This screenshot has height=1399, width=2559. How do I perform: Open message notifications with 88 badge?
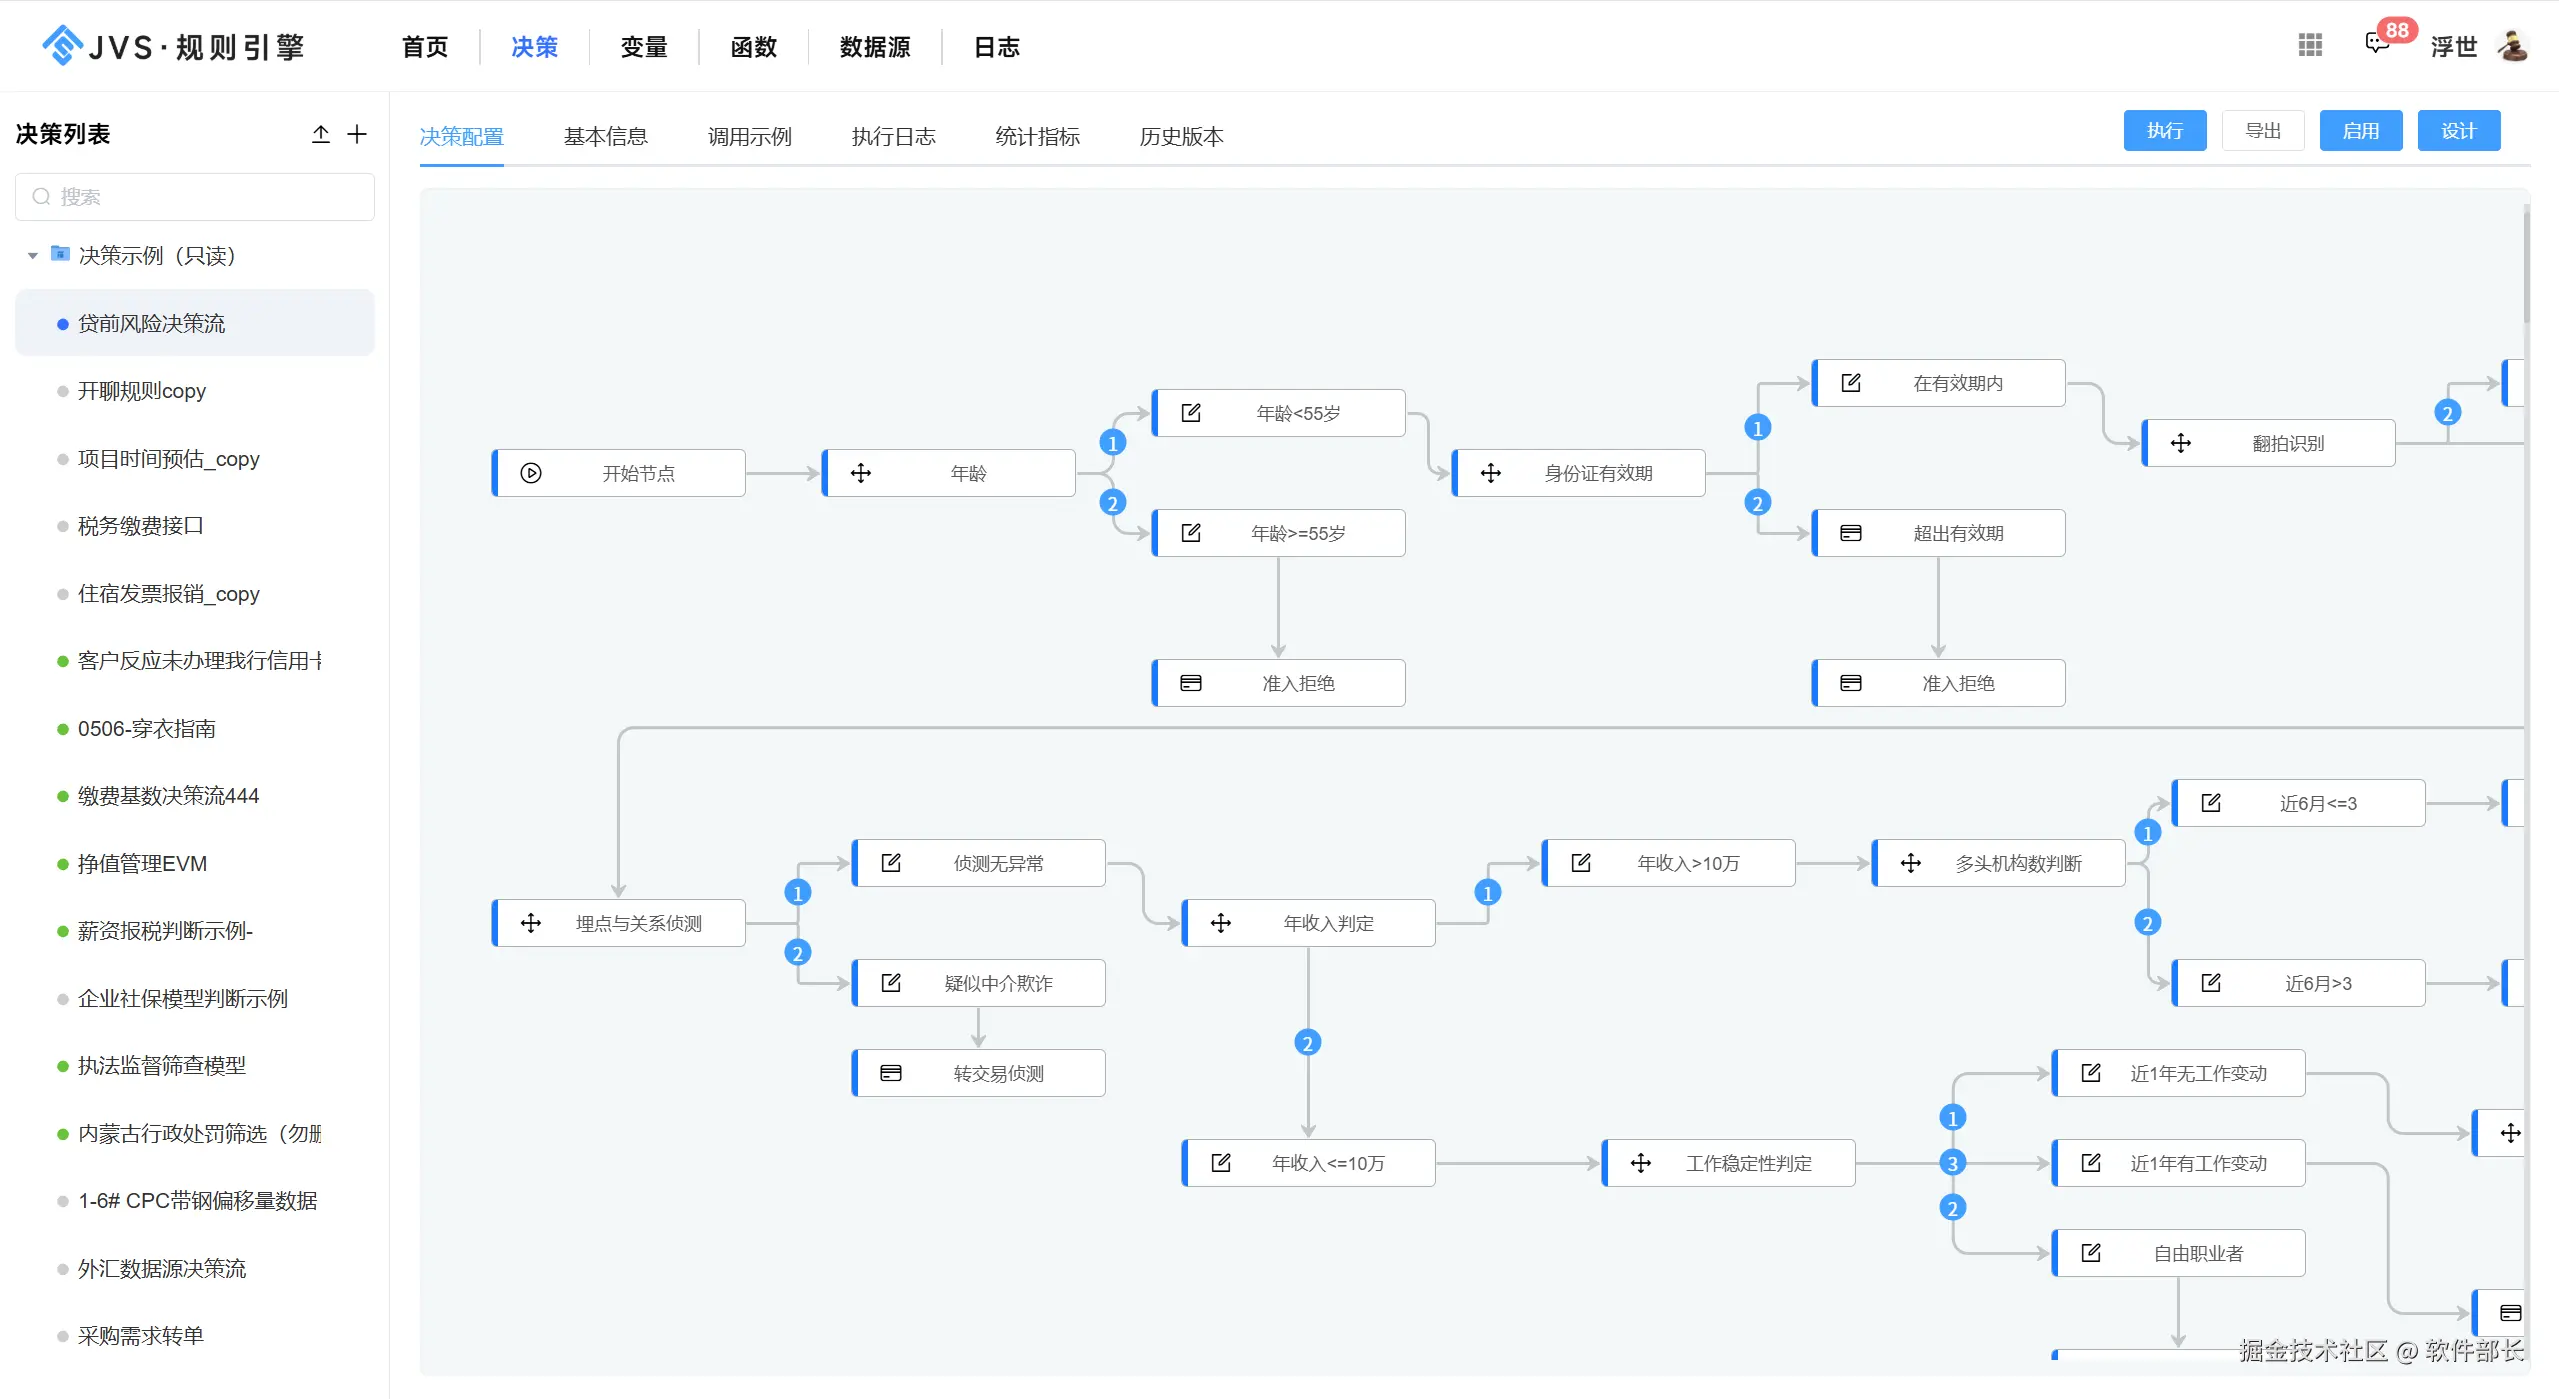(2378, 43)
